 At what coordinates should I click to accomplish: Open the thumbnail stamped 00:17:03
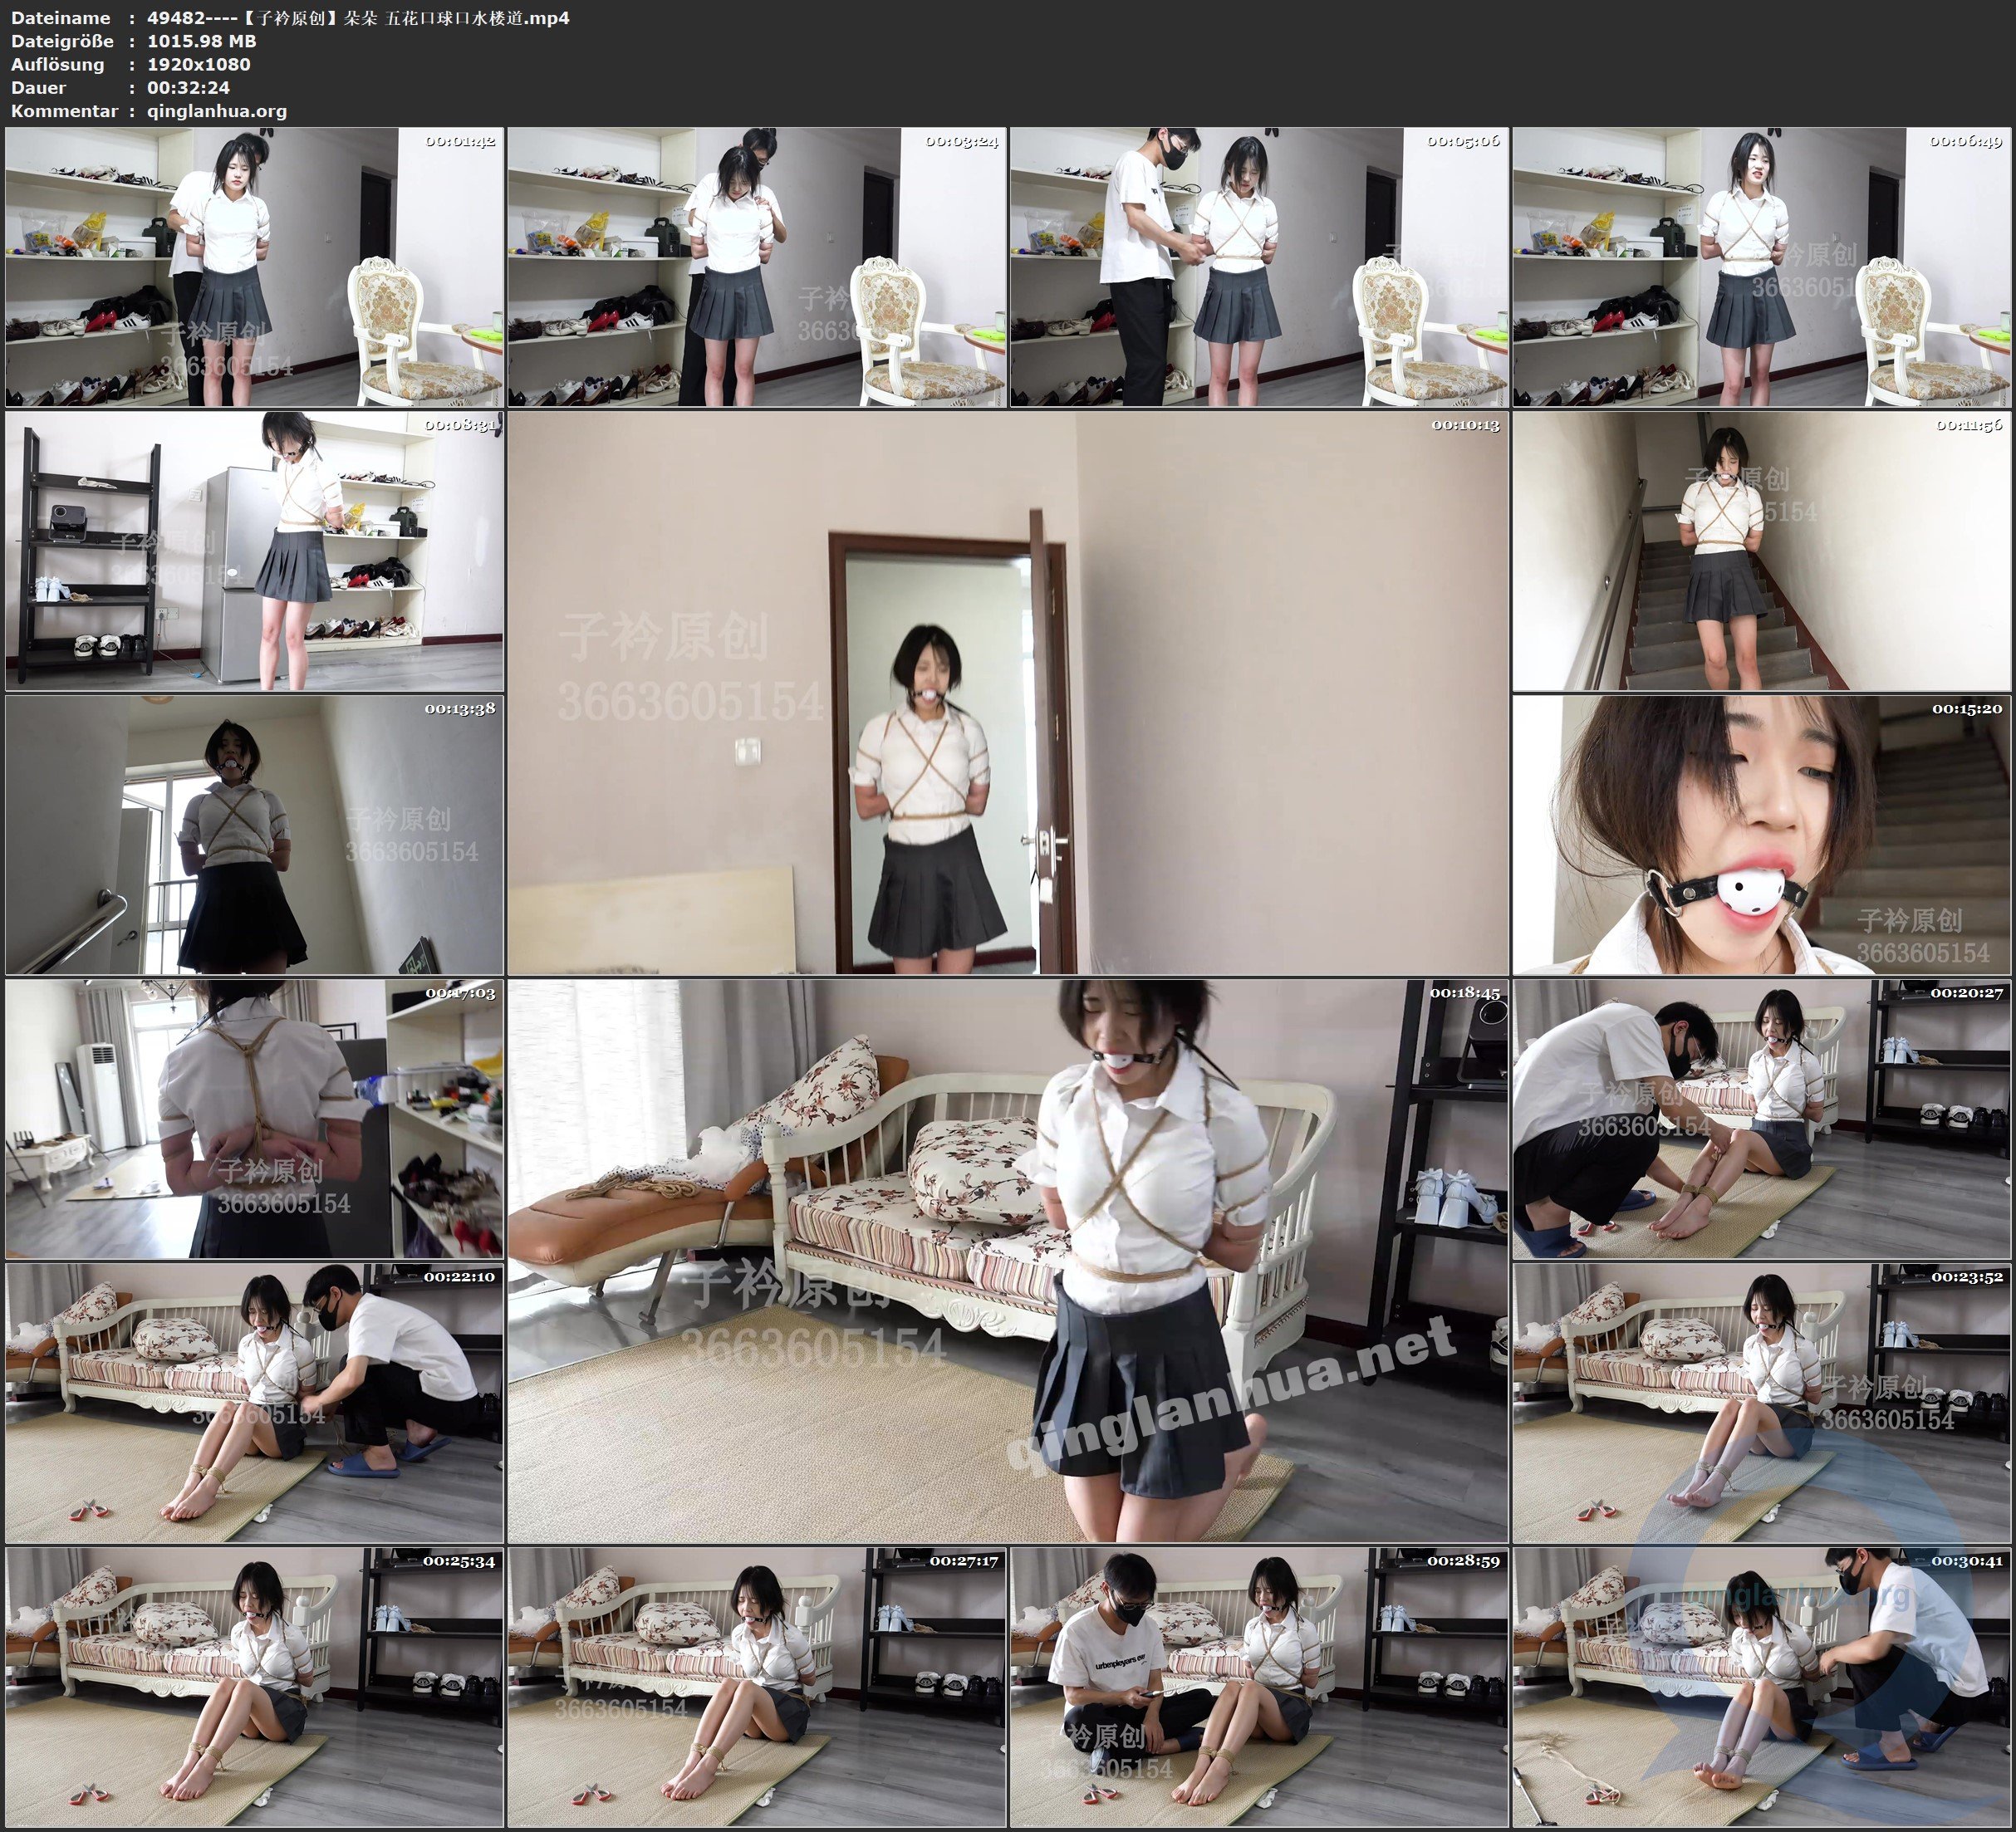[x=254, y=1119]
